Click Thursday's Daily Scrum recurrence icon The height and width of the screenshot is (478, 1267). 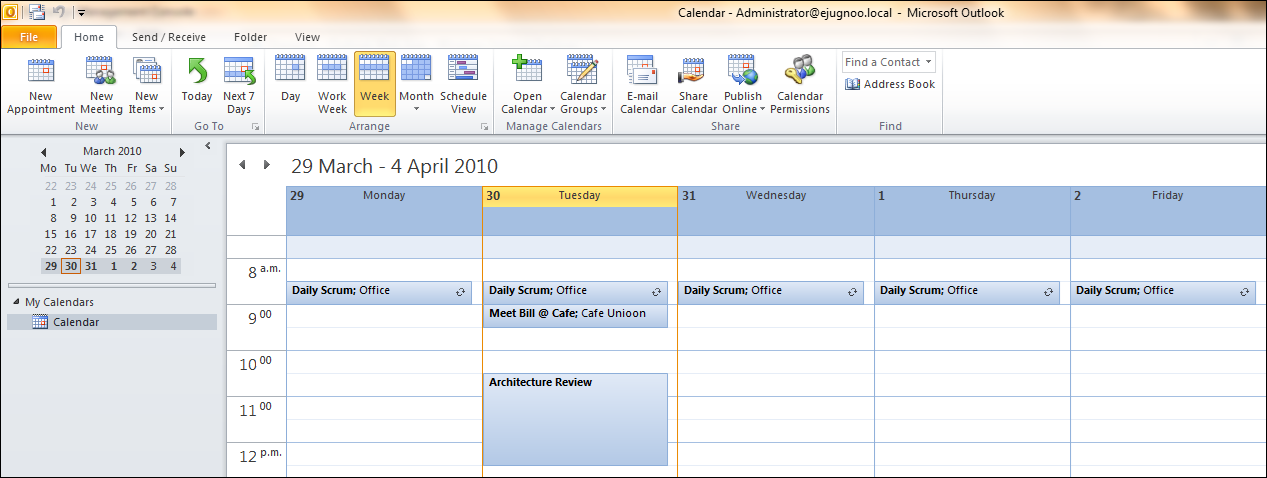[x=1048, y=292]
